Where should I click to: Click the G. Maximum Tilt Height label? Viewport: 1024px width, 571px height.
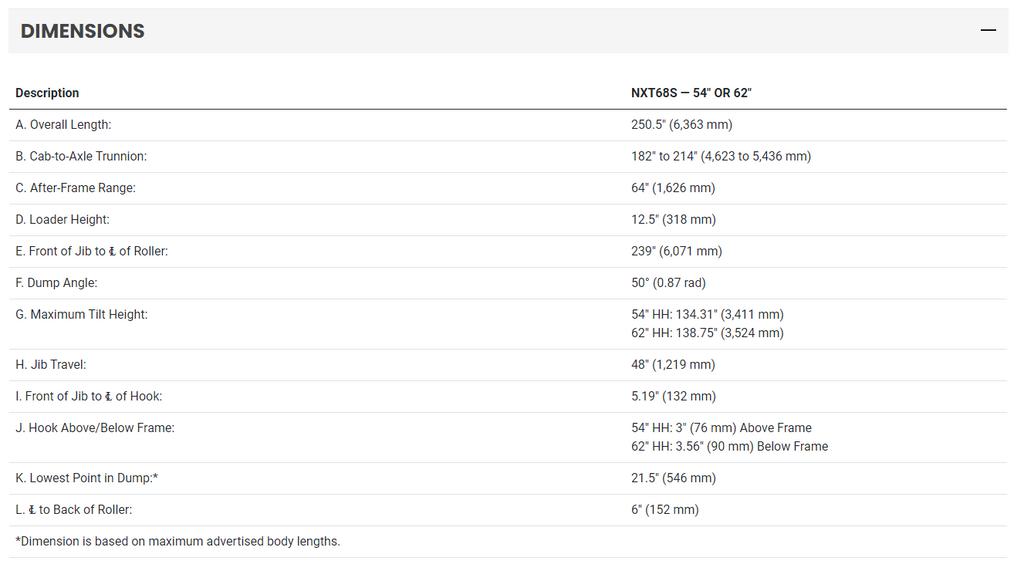[82, 314]
